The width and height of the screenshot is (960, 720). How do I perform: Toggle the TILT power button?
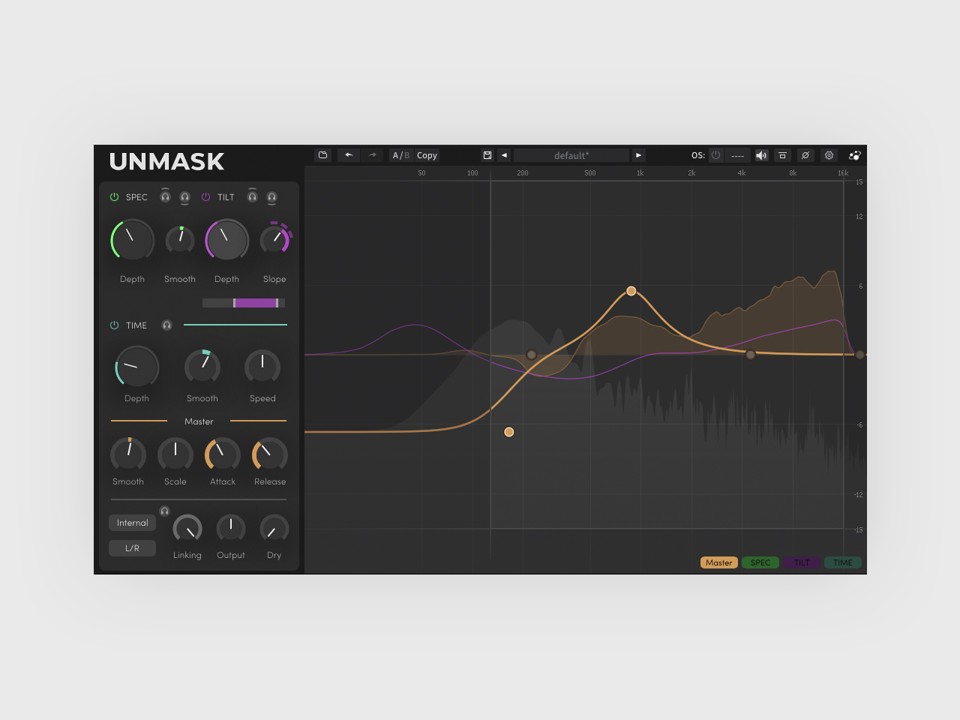point(206,197)
